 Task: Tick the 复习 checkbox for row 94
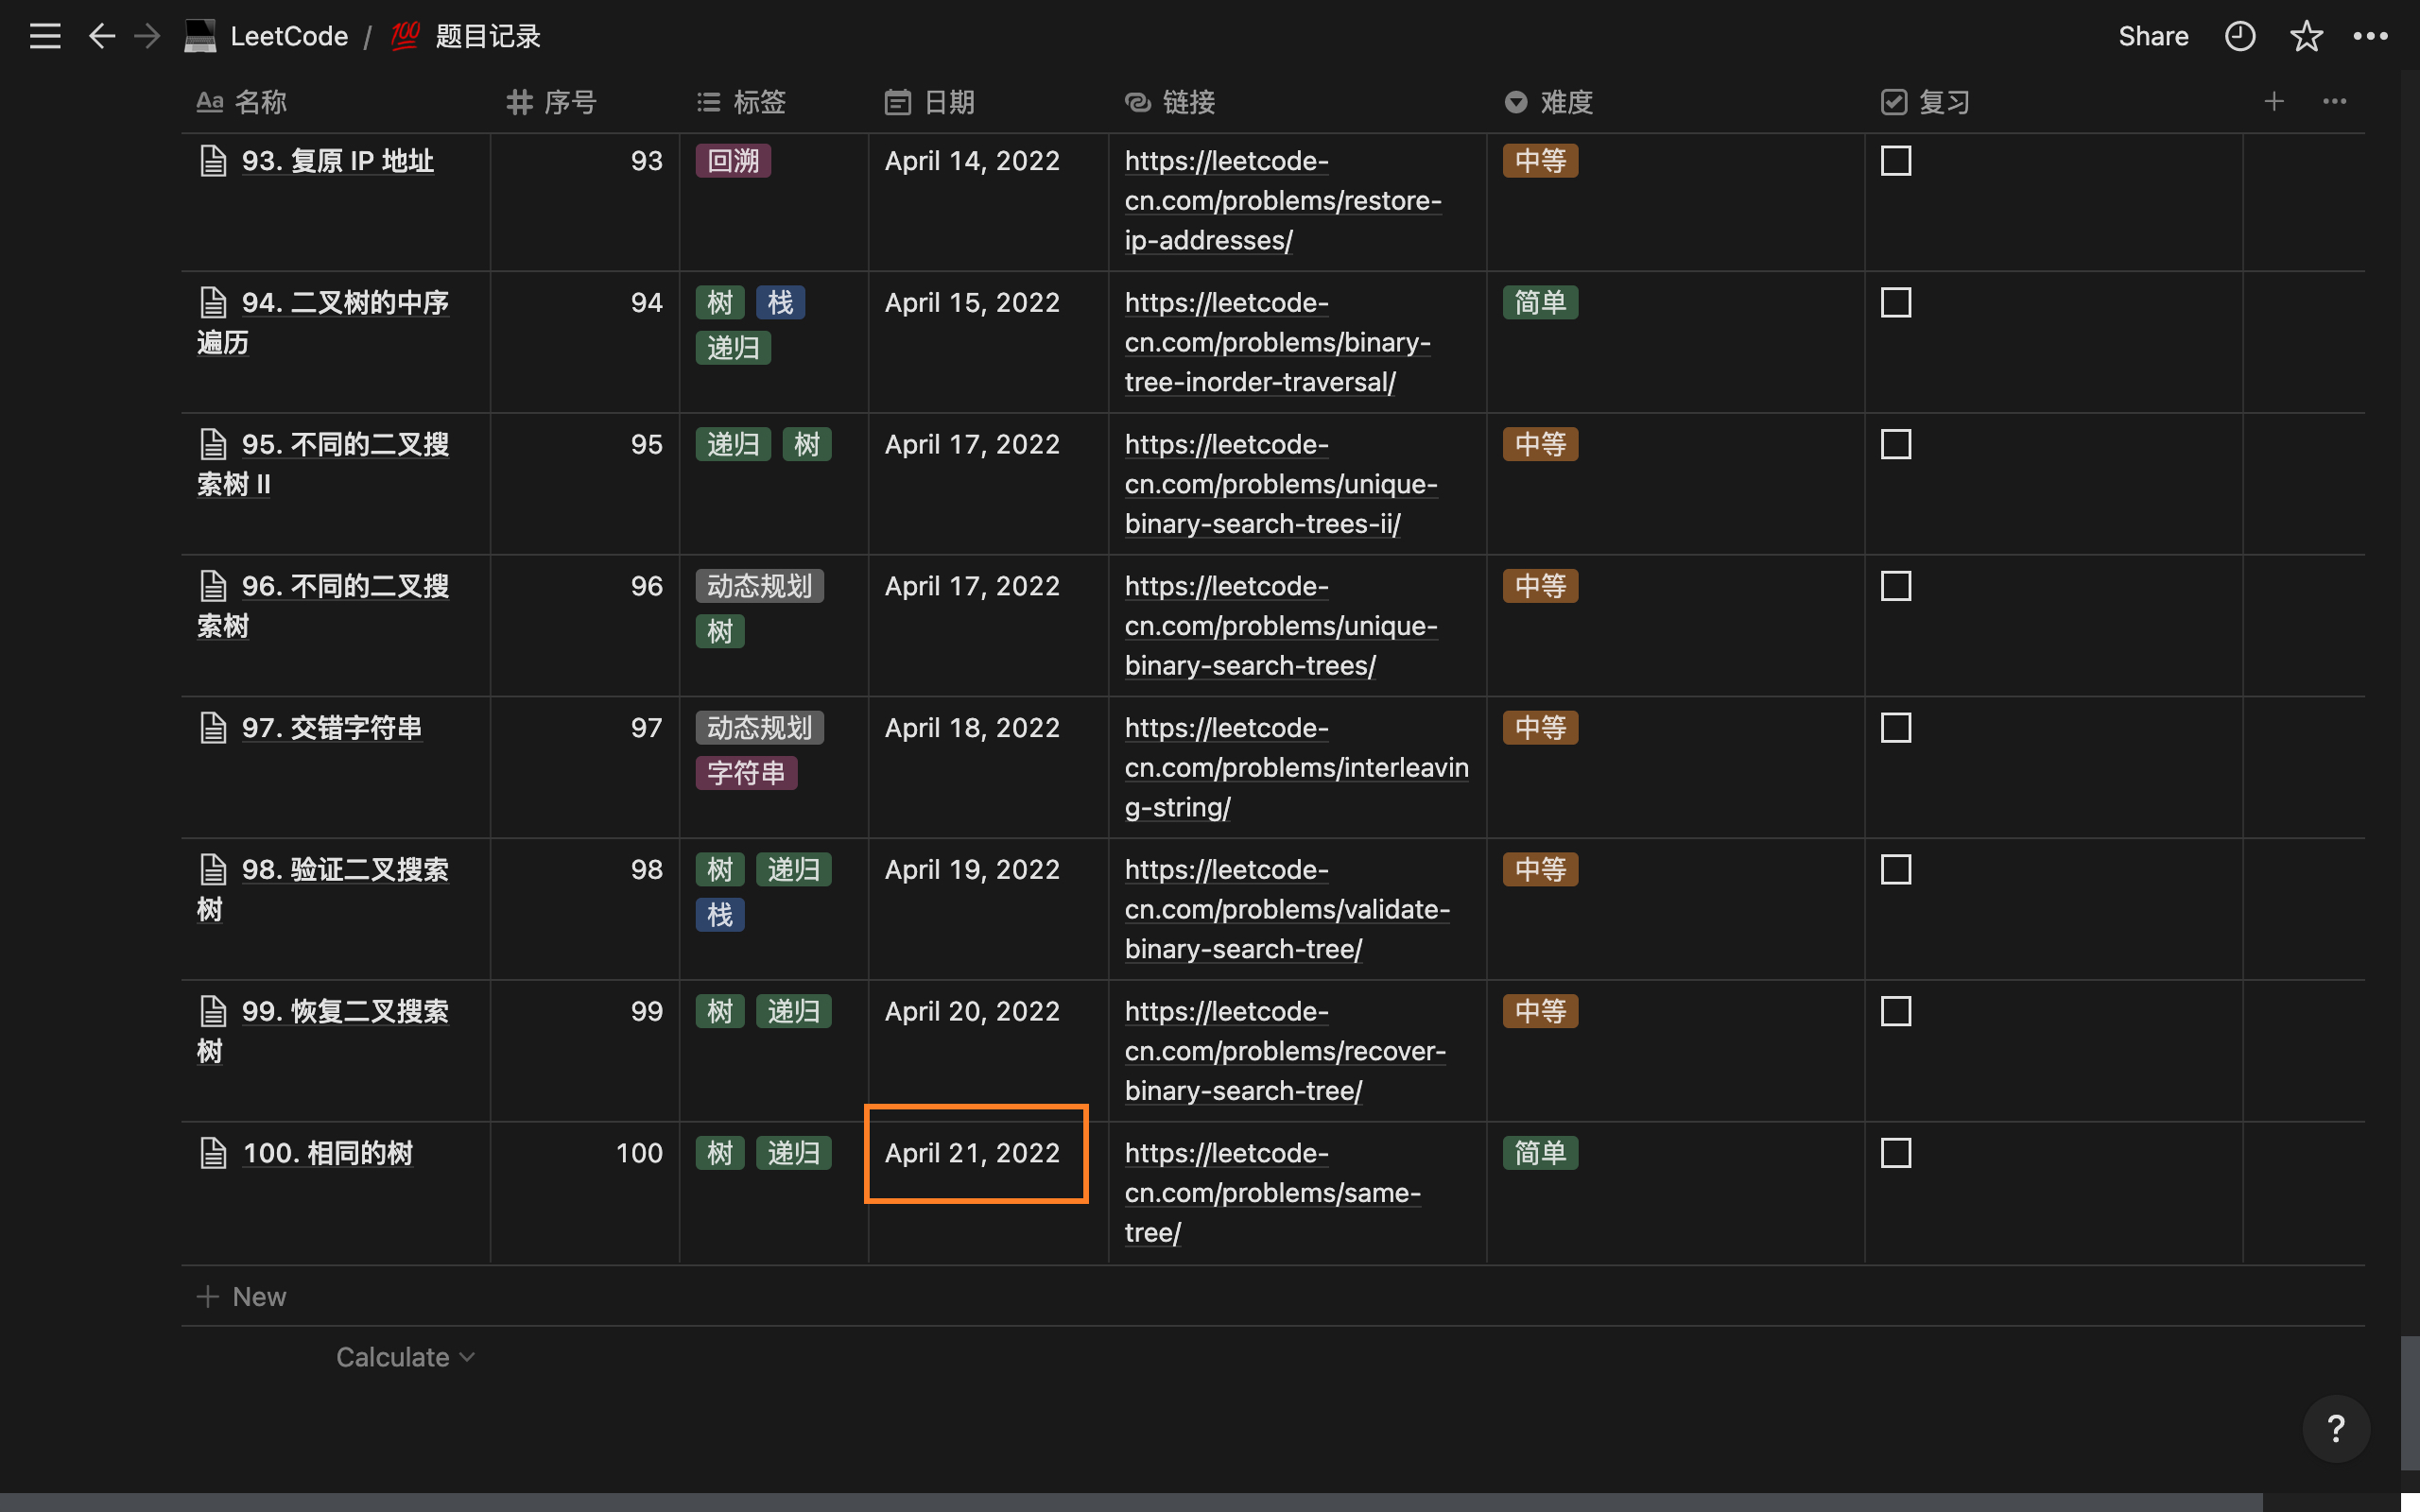(1896, 303)
